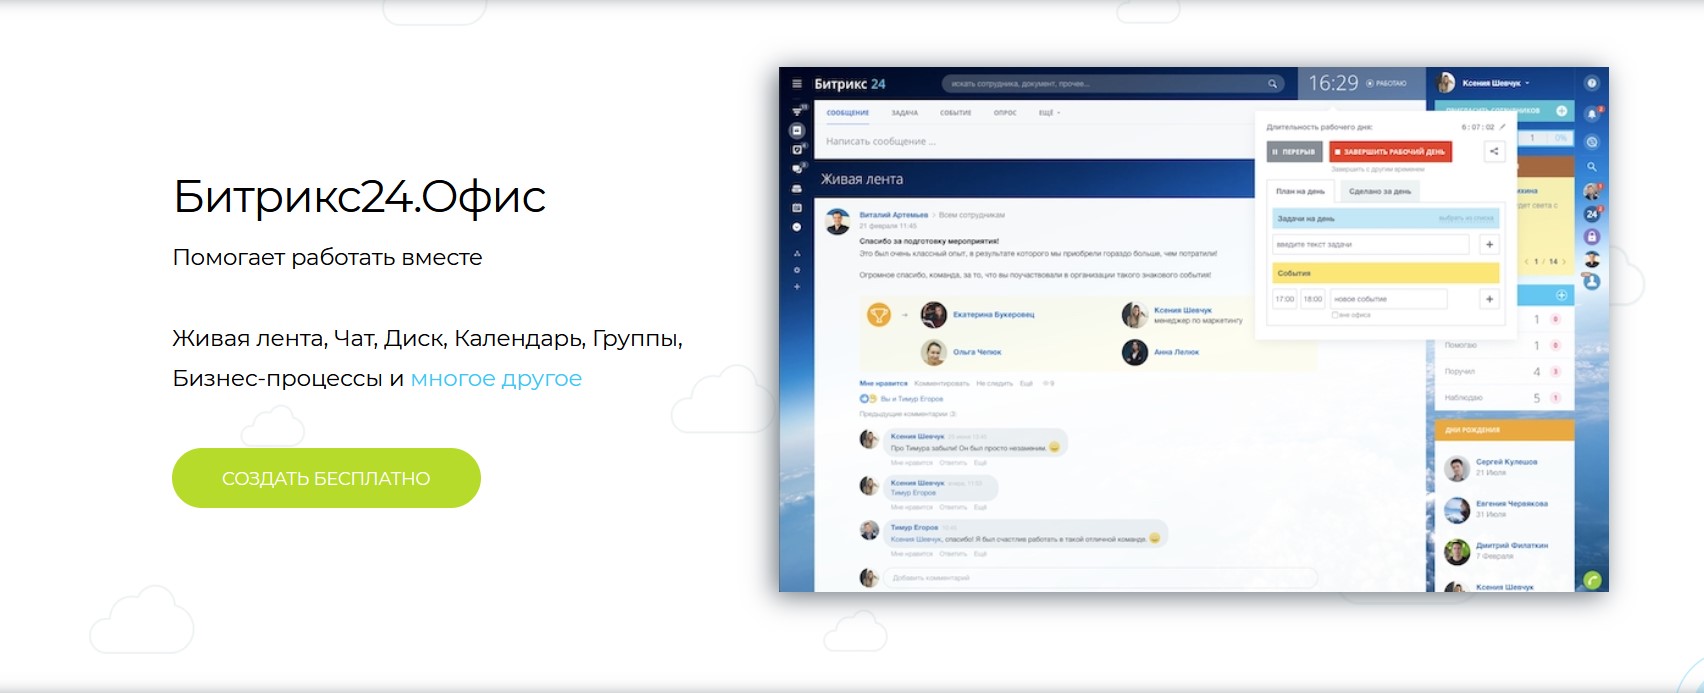
Task: Click the pencil icon to edit workday duration
Action: coord(1502,127)
